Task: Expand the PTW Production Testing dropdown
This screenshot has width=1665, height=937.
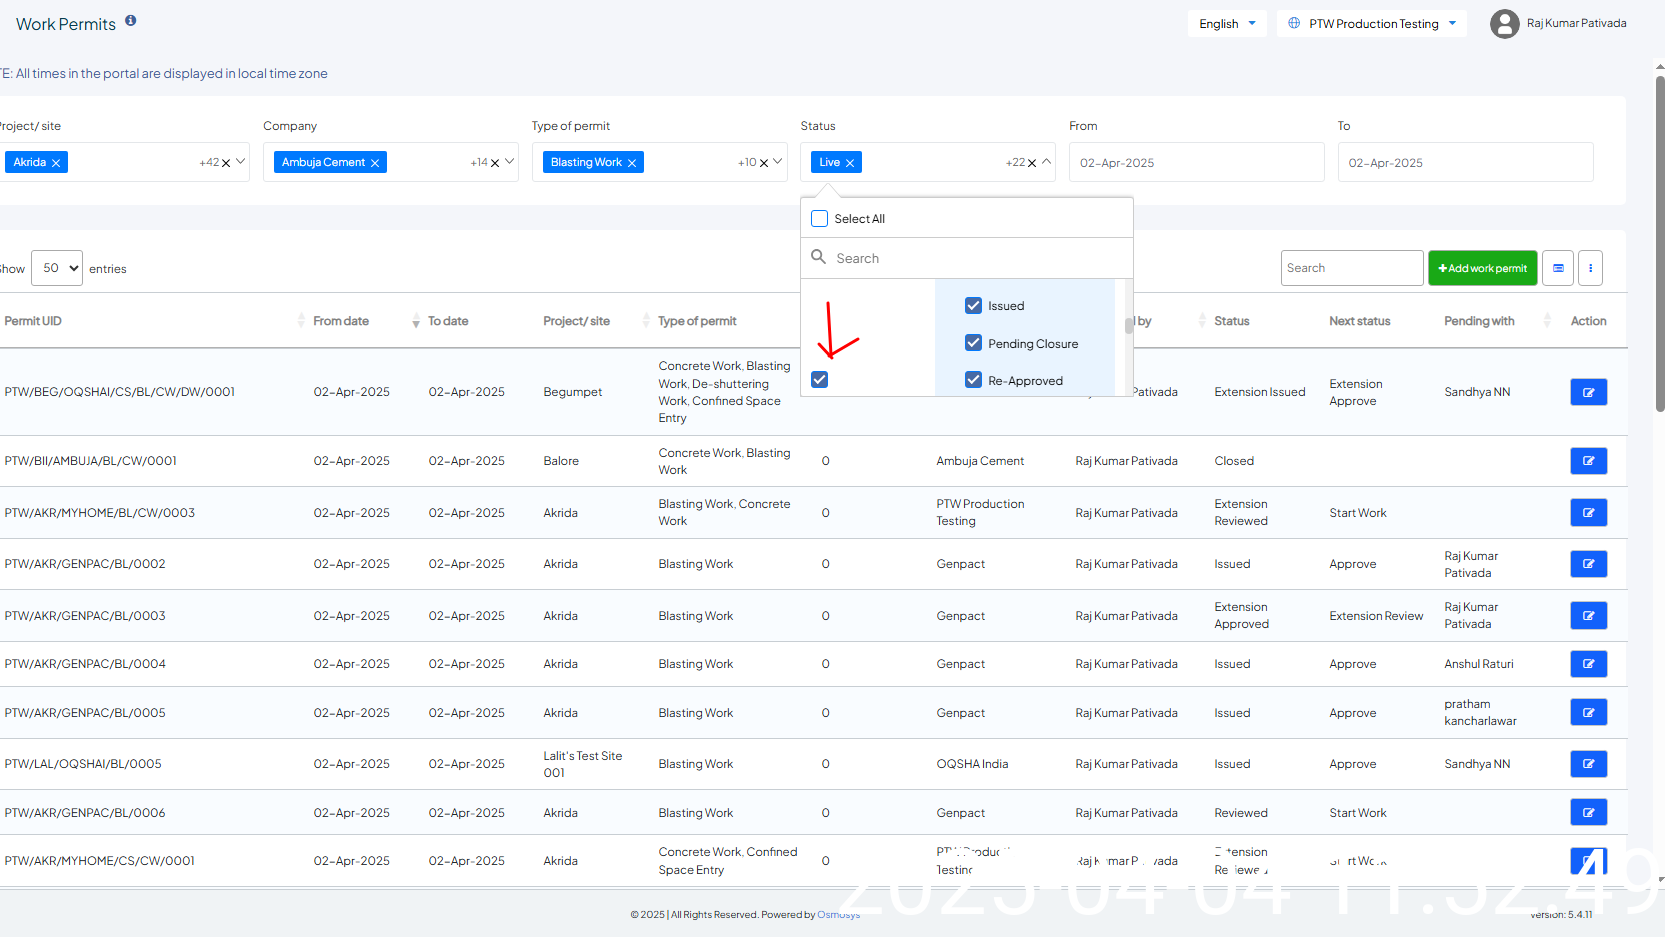Action: [1371, 24]
